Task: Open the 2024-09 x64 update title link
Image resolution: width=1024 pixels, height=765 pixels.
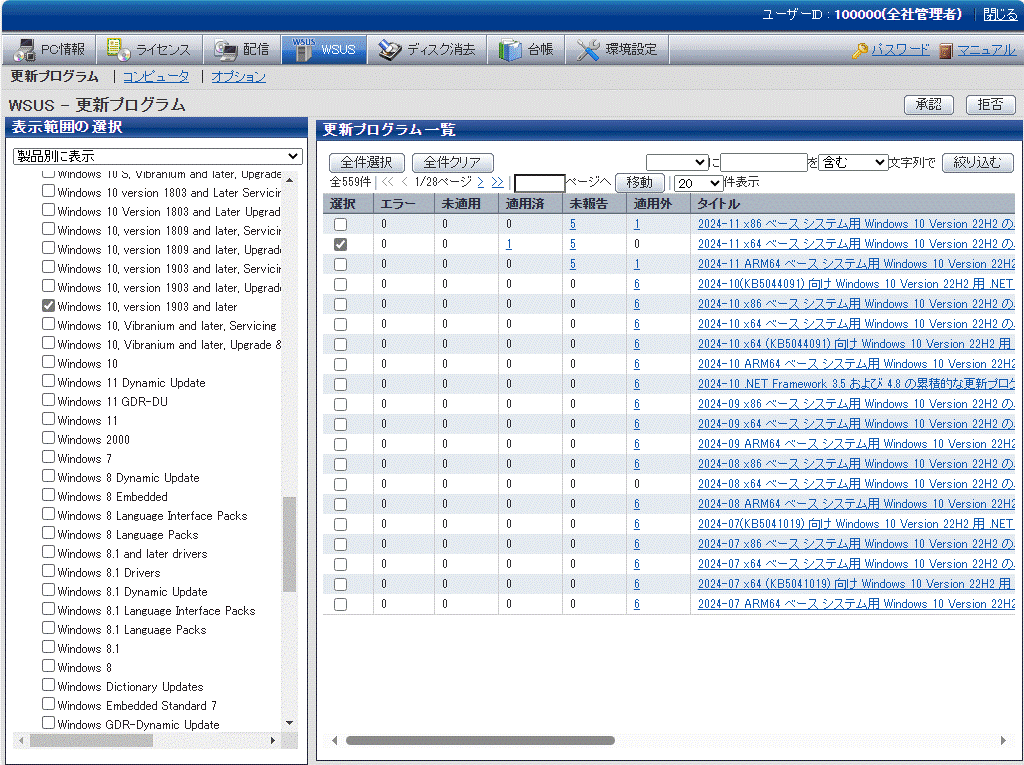Action: [856, 424]
